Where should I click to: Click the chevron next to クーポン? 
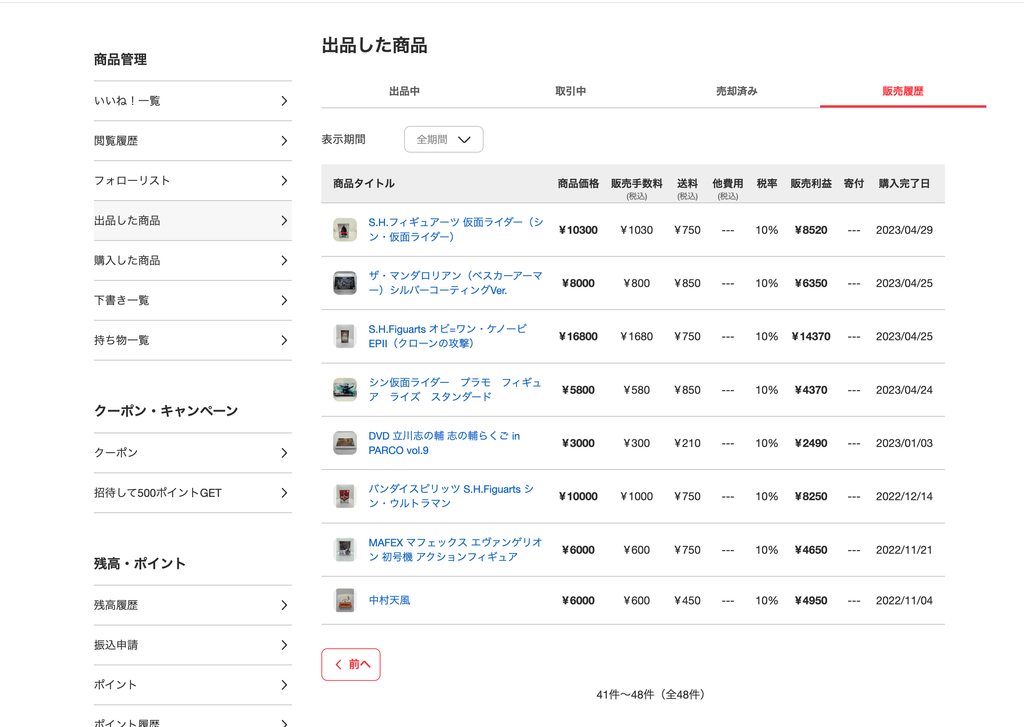(284, 453)
